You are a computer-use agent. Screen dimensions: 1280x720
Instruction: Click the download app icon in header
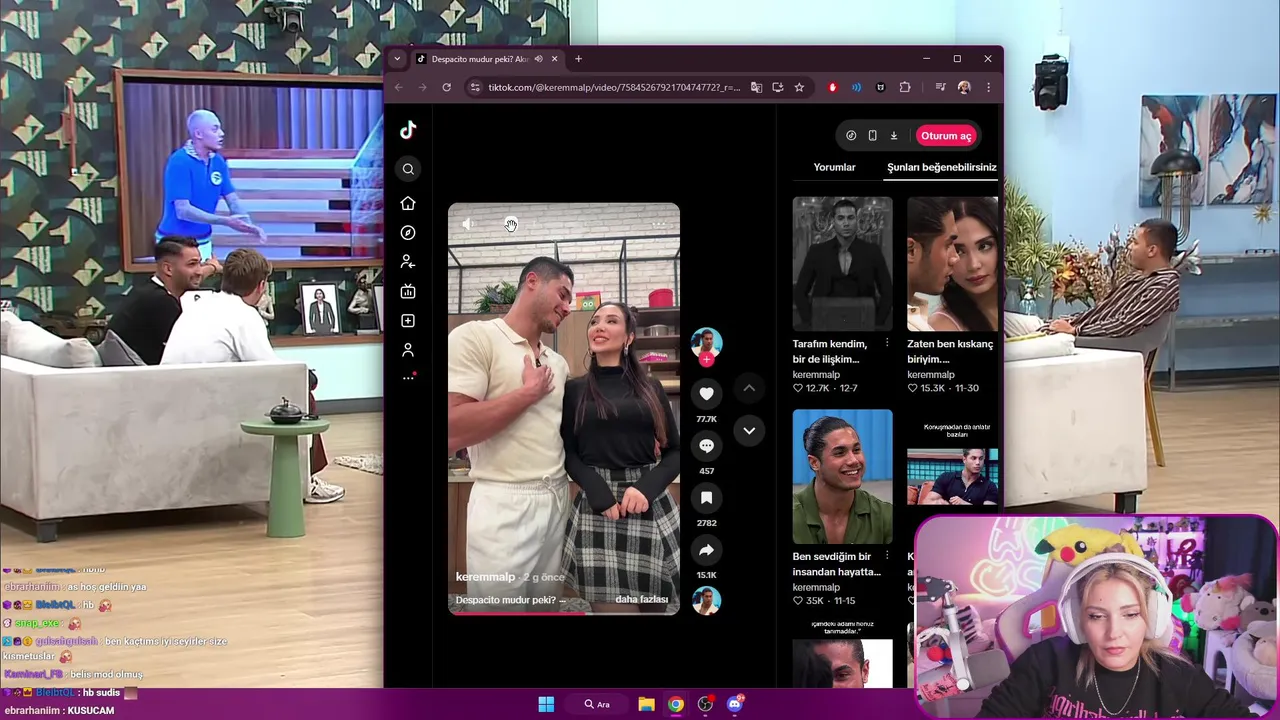[x=894, y=136]
